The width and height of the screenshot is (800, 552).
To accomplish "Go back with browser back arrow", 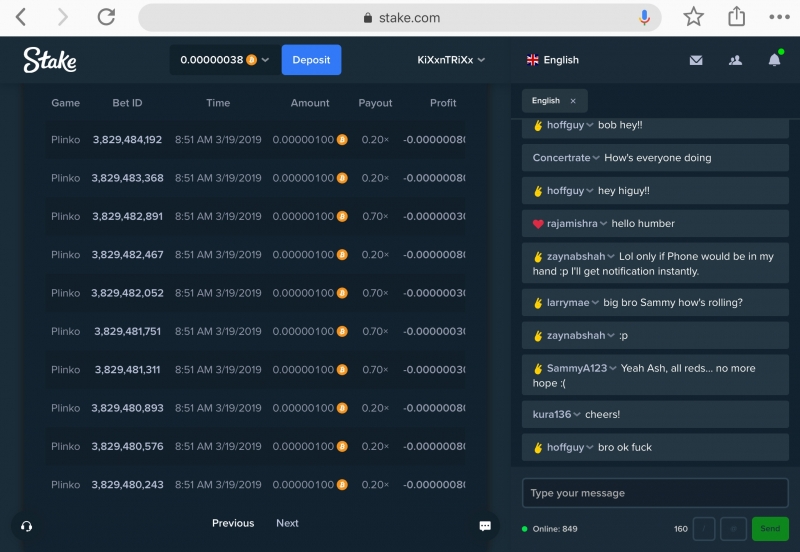I will coord(21,17).
